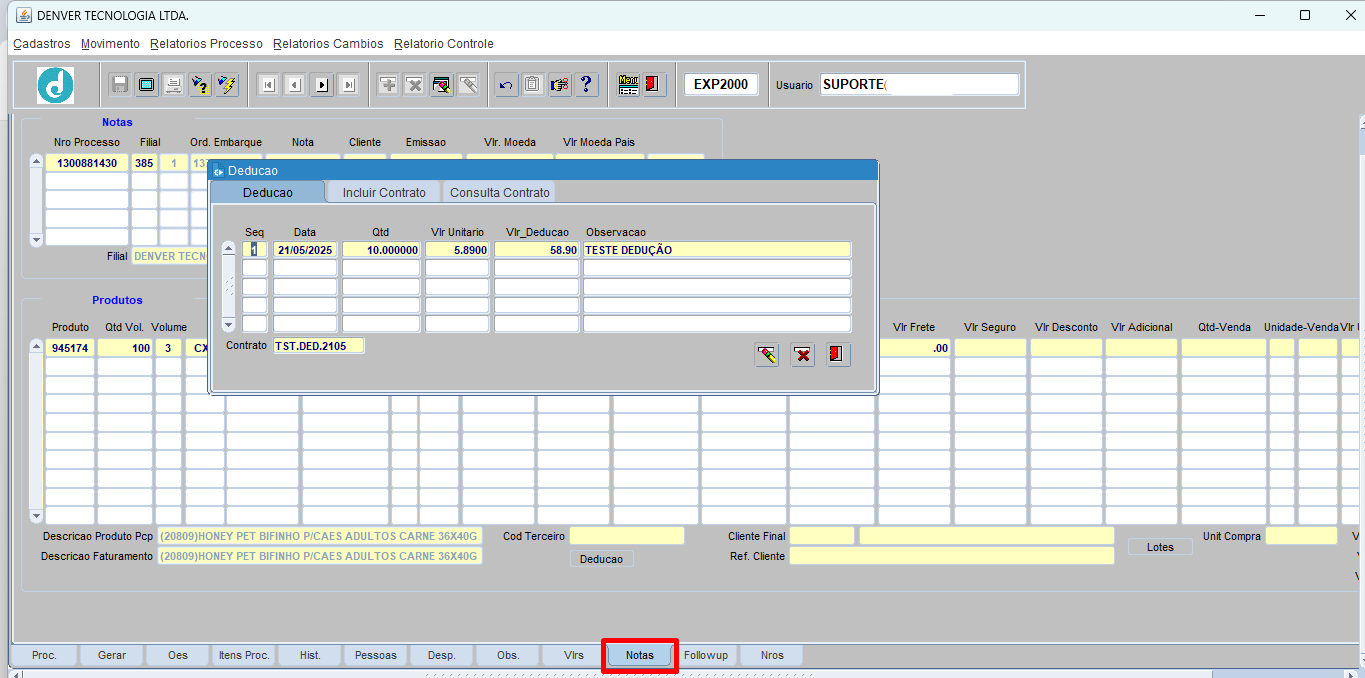Switch to the Incluir Contrato tab
Screen dimensions: 1365x678
click(x=384, y=192)
